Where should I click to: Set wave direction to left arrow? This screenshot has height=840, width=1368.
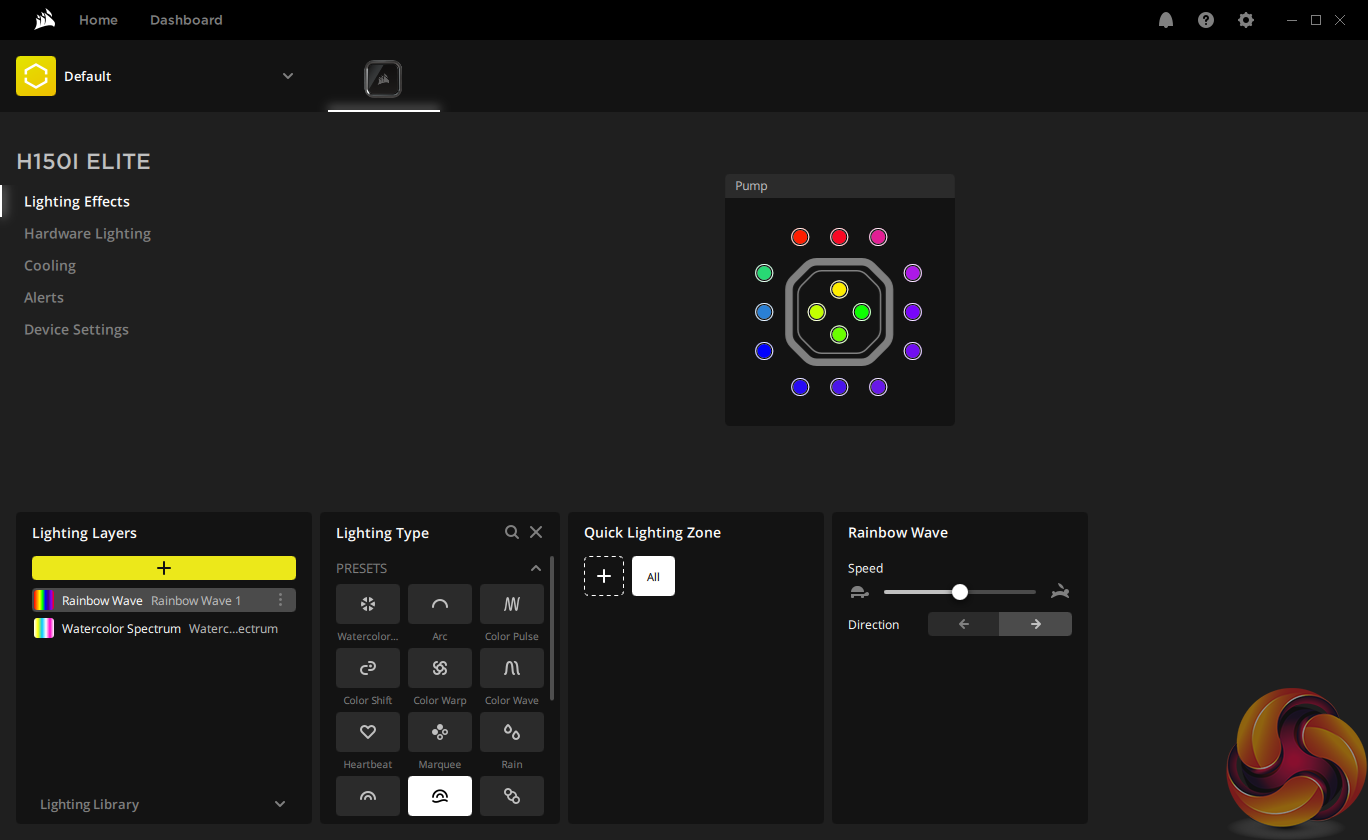click(964, 624)
